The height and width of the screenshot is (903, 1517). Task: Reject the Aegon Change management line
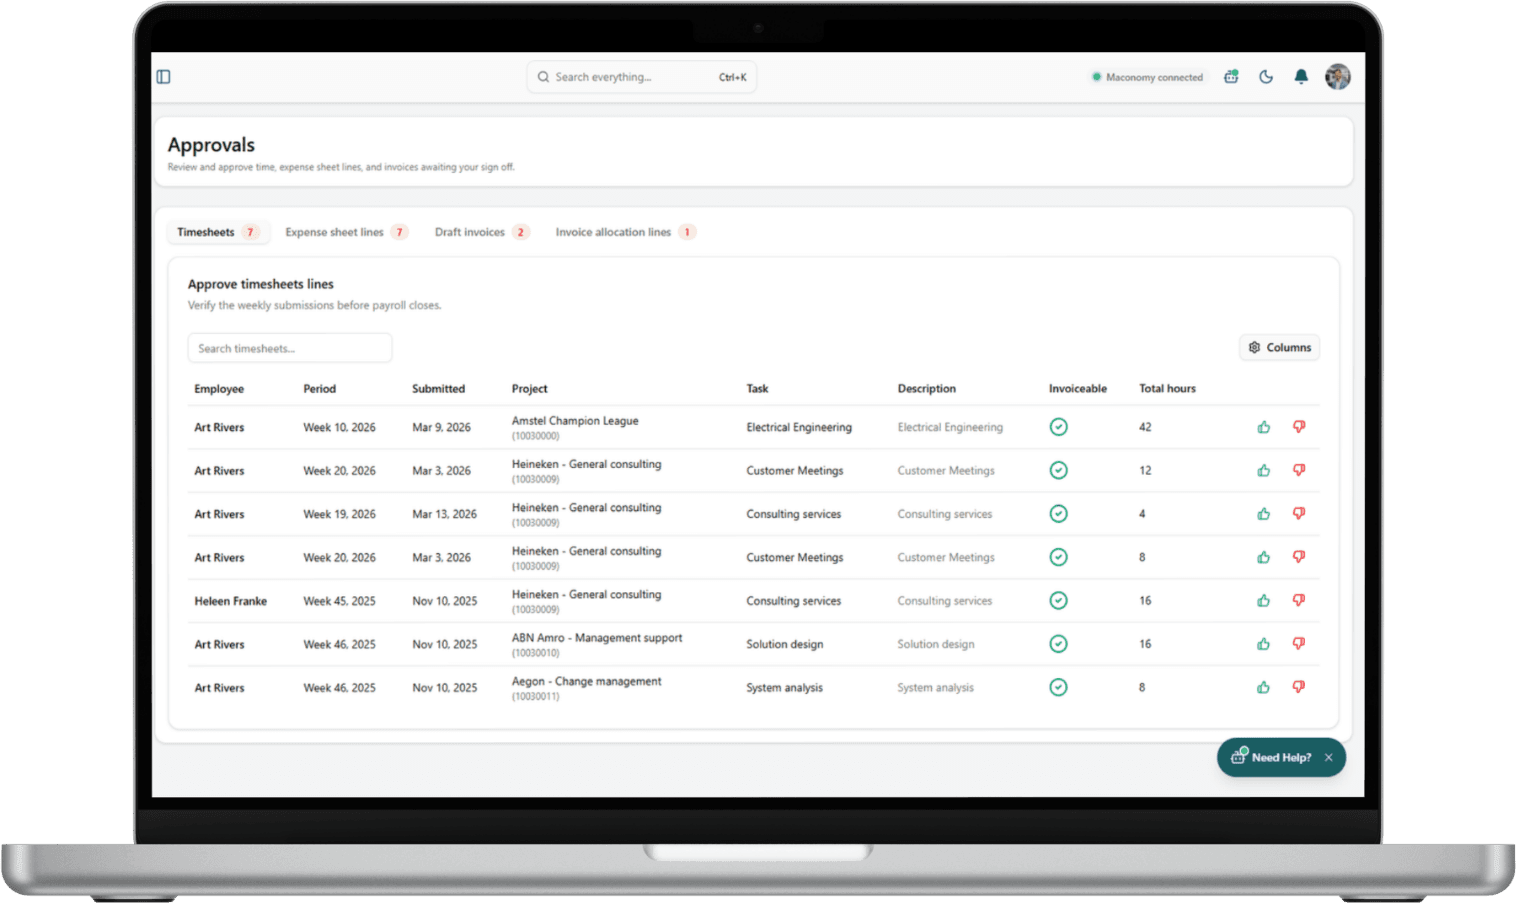1299,687
